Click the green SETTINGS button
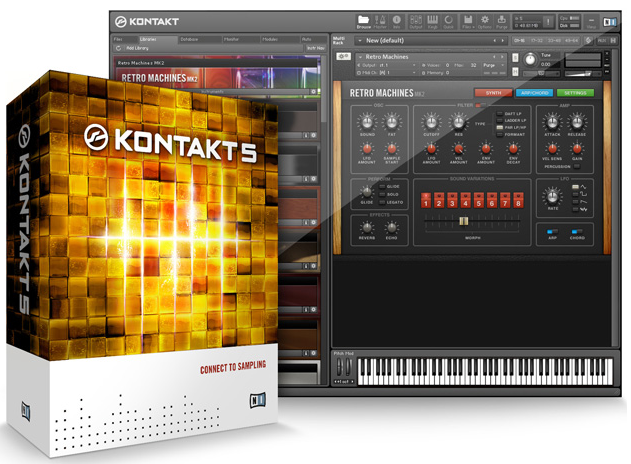Screen dimensions: 631x464 coord(575,93)
